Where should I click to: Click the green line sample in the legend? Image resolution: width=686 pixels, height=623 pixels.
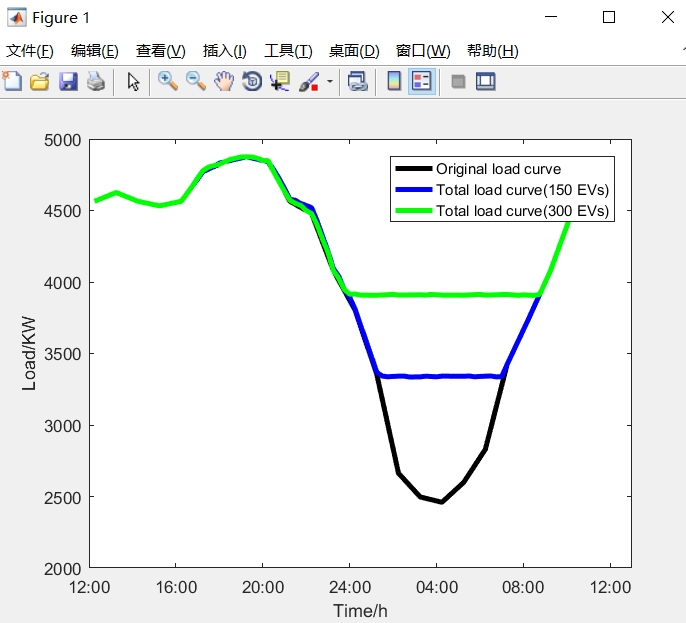pyautogui.click(x=414, y=210)
